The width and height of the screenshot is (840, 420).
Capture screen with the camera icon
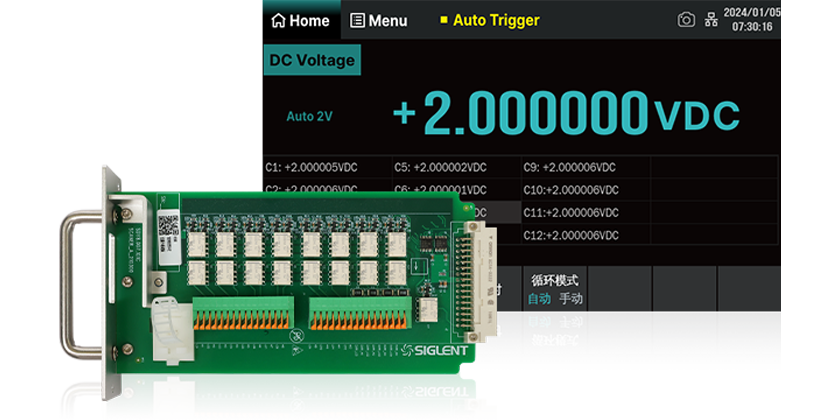coord(686,20)
